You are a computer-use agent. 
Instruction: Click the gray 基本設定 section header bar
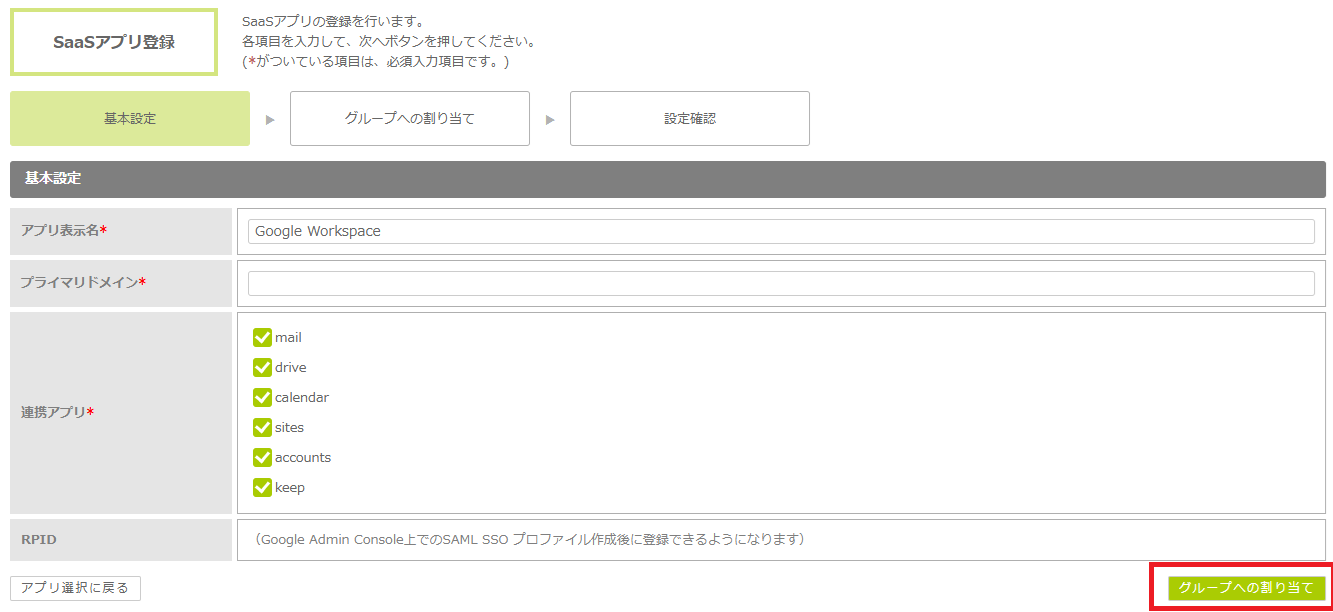pos(667,179)
